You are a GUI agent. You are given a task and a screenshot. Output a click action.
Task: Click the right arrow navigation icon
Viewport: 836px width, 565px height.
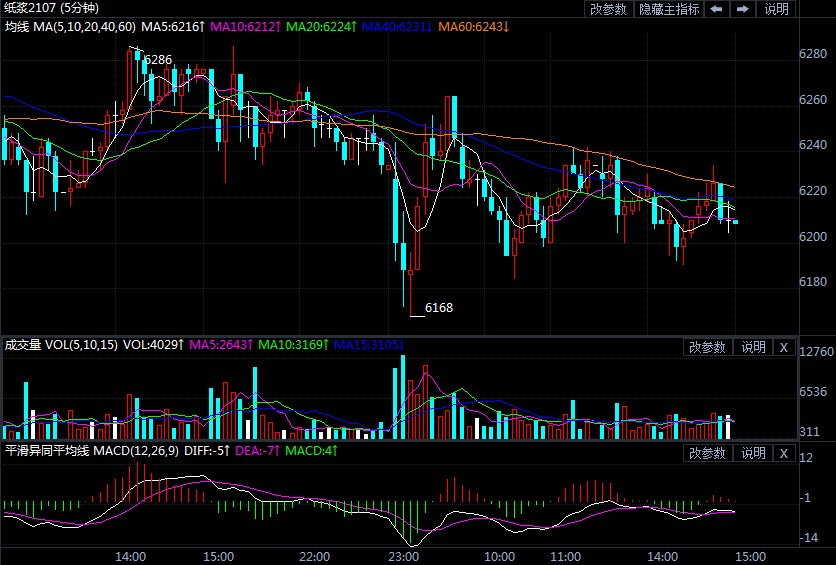(743, 9)
